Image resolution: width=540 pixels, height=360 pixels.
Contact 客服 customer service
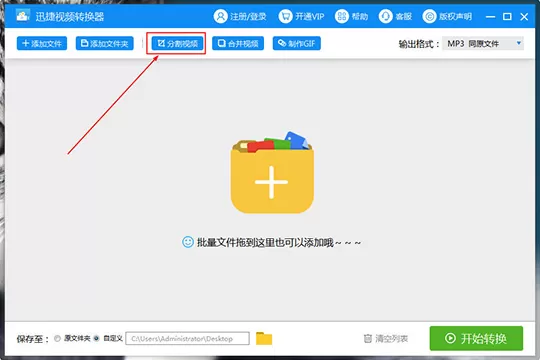coord(395,16)
